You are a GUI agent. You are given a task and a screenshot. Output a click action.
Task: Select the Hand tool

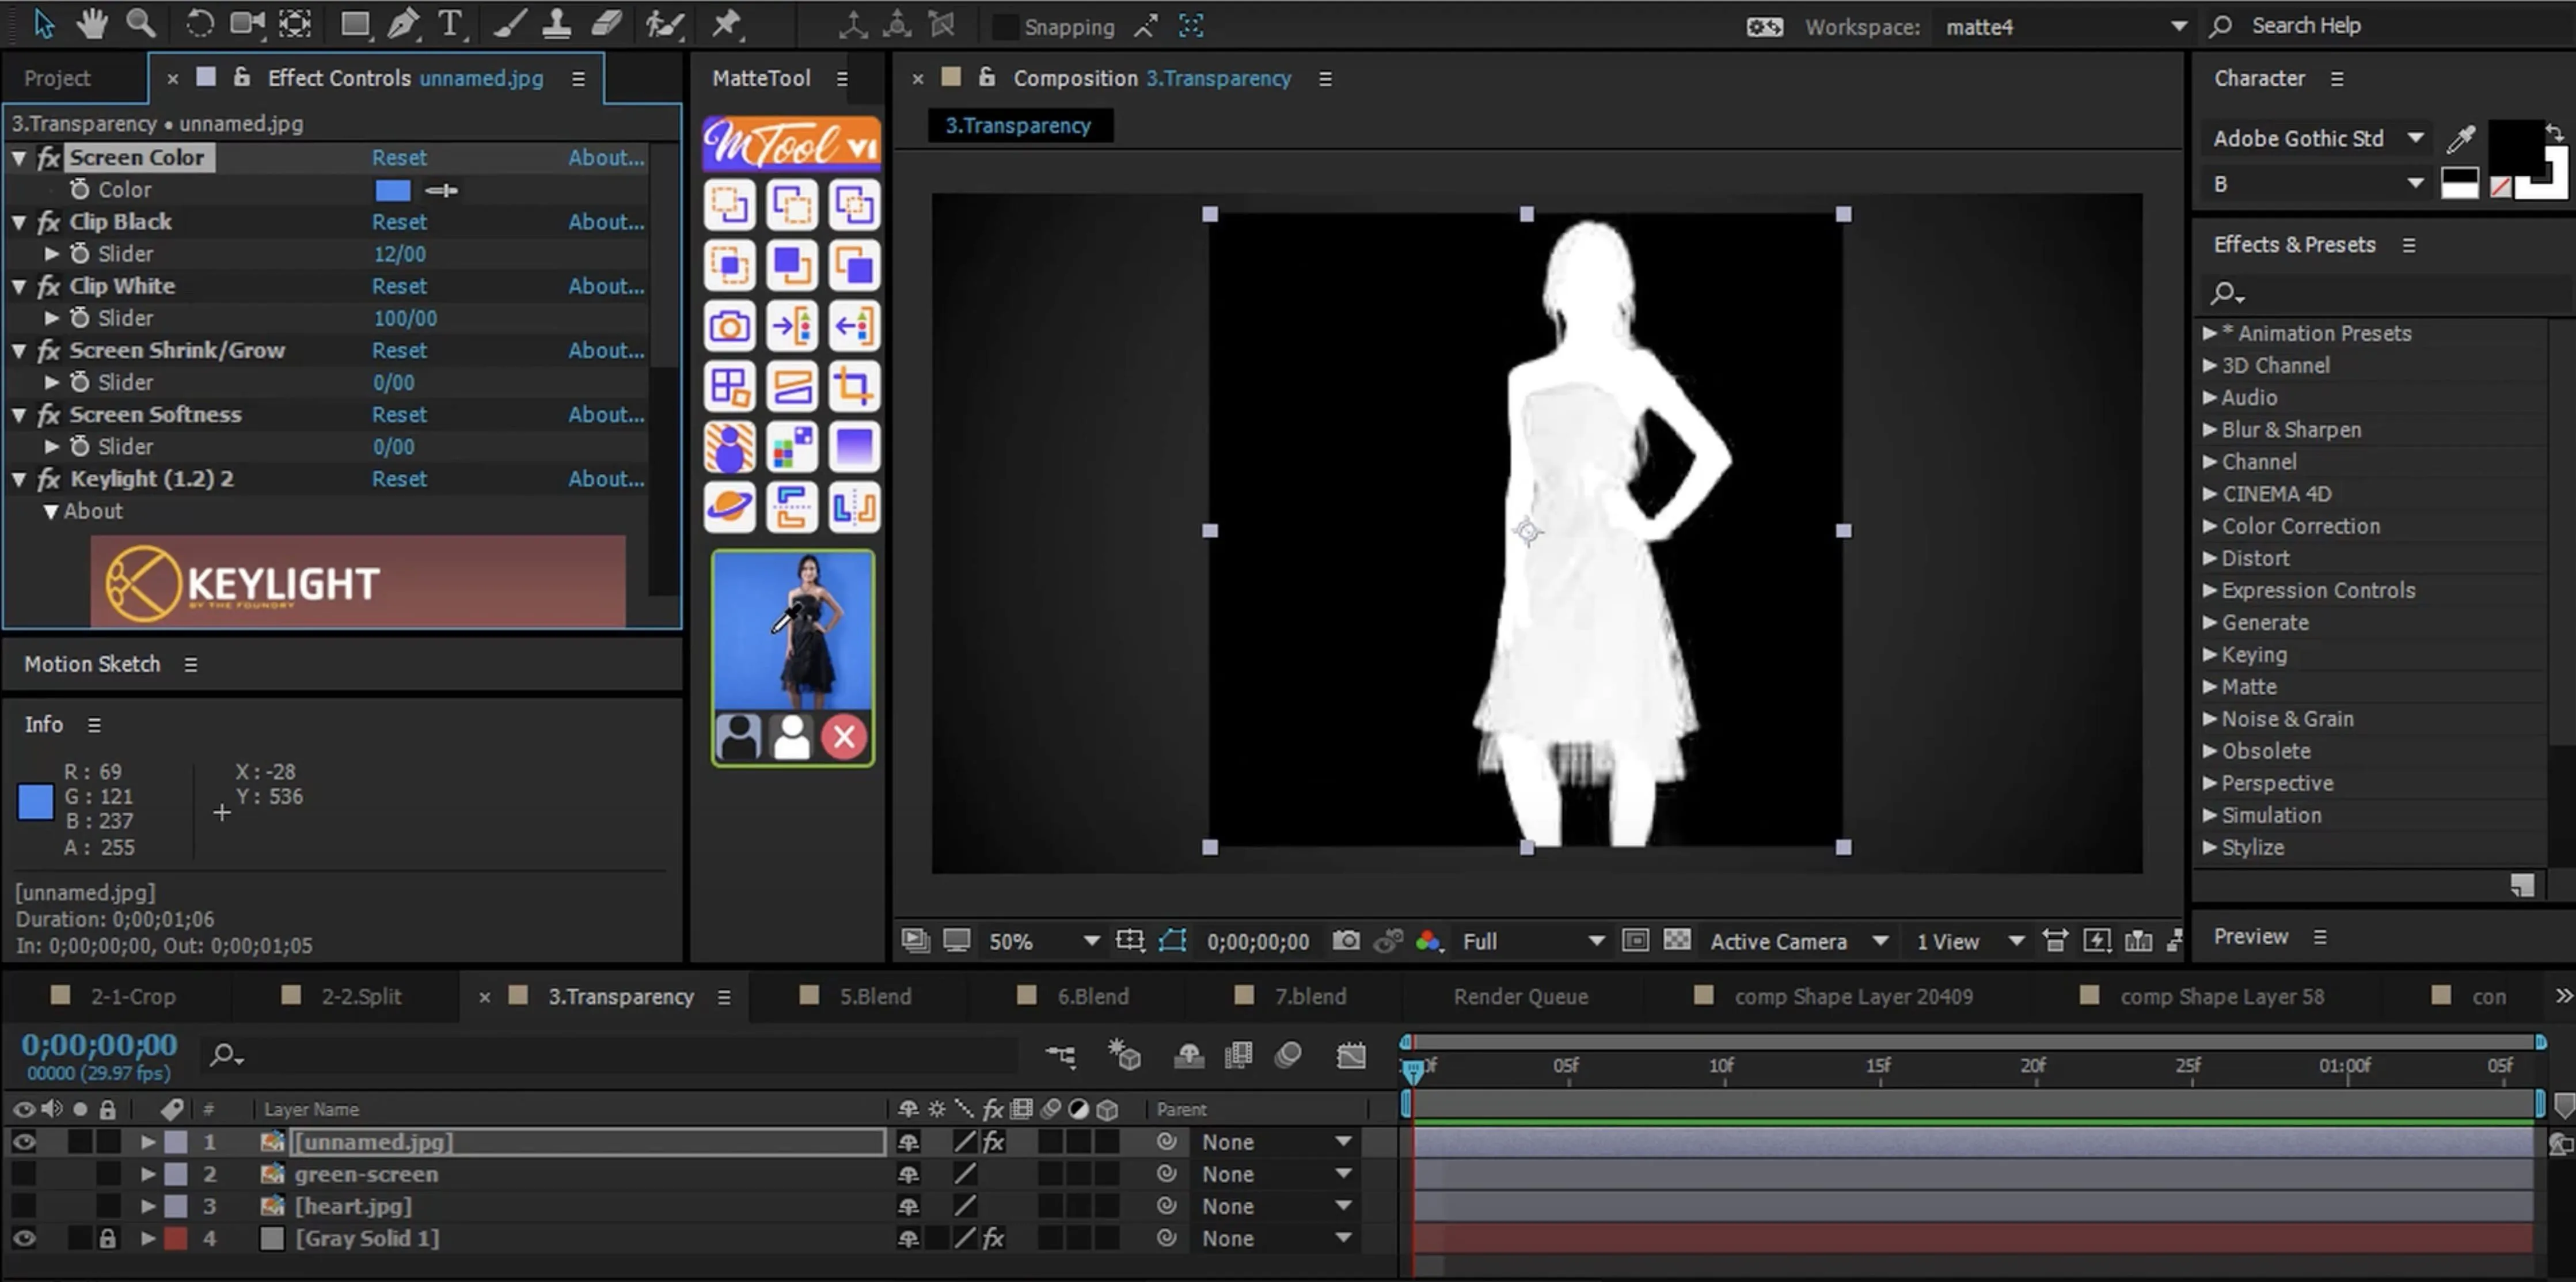(x=92, y=24)
